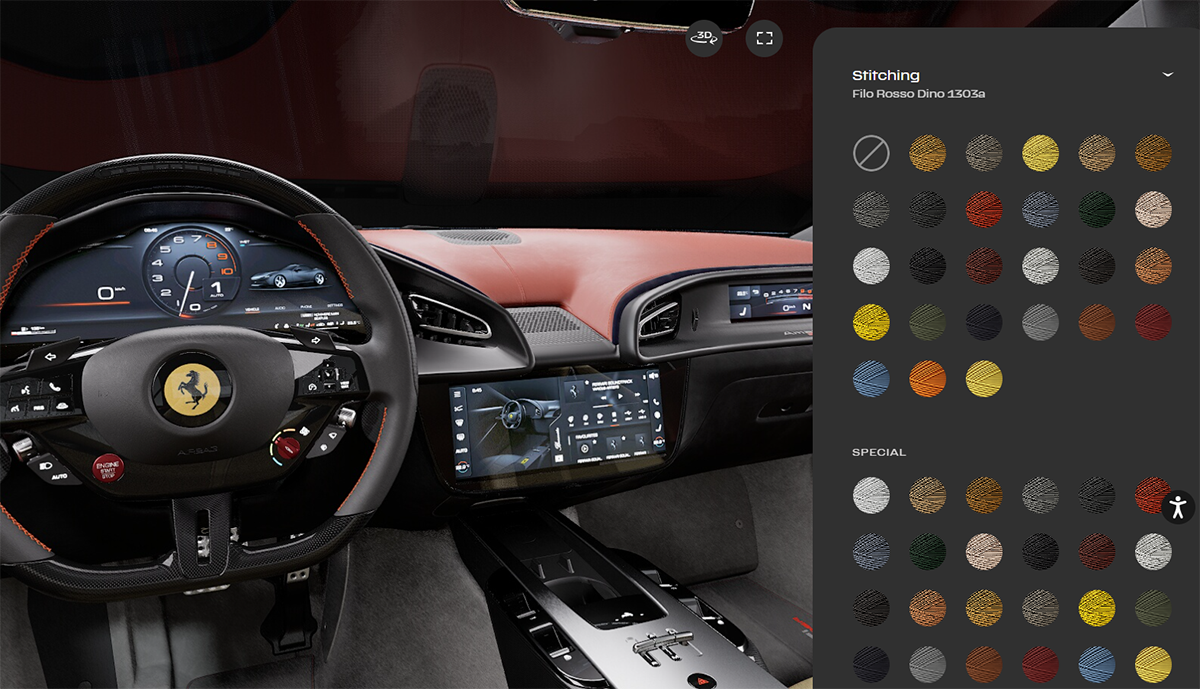The image size is (1200, 689).
Task: Enter fullscreen view of the interior
Action: coord(764,38)
